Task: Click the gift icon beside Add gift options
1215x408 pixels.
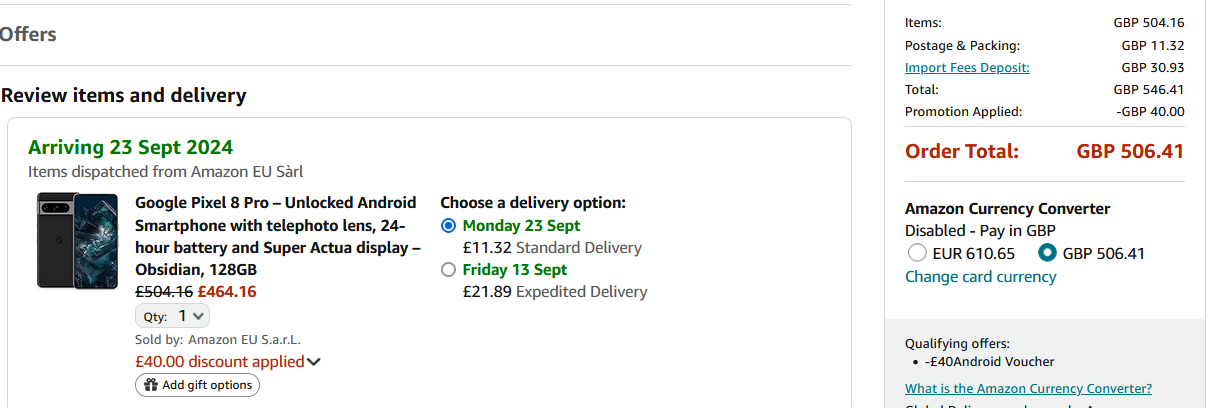Action: pyautogui.click(x=151, y=385)
